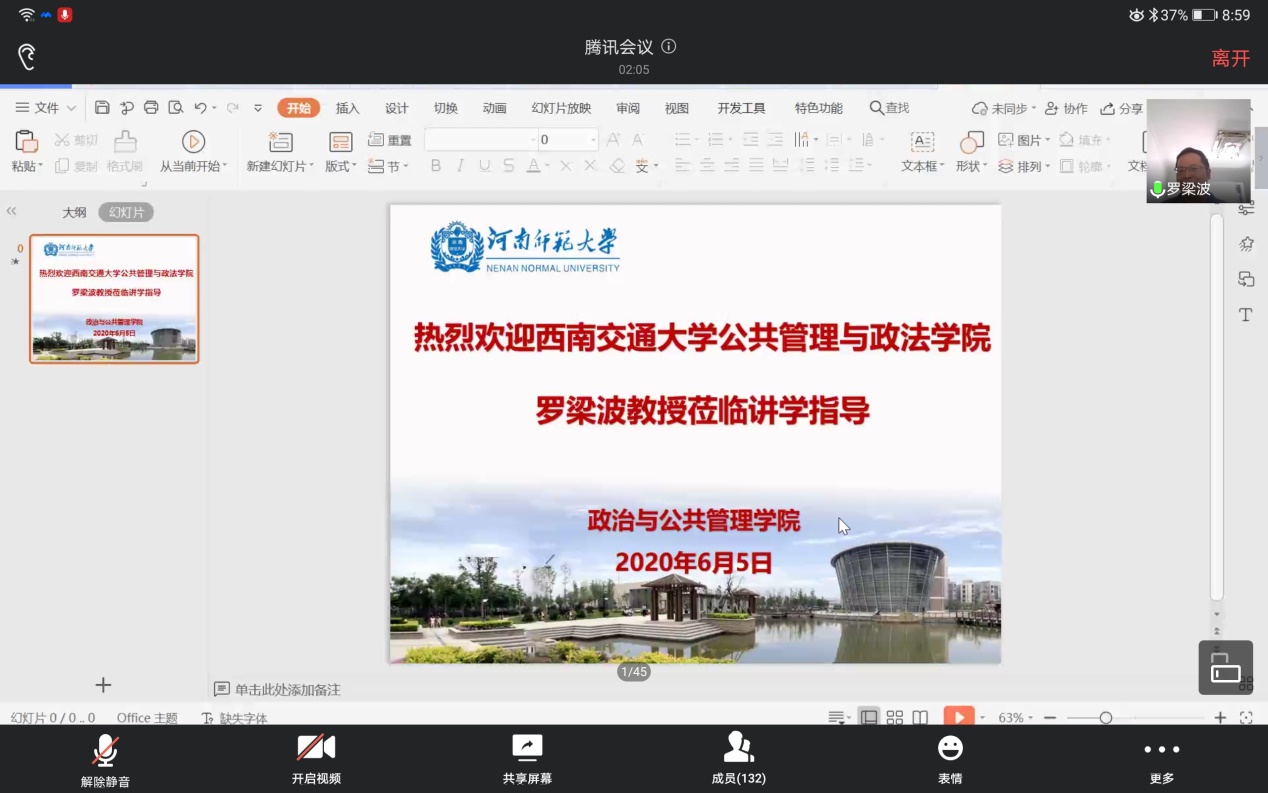Screen dimensions: 1268x793
Task: Click 单击此处添加备注 notes field
Action: (x=287, y=689)
